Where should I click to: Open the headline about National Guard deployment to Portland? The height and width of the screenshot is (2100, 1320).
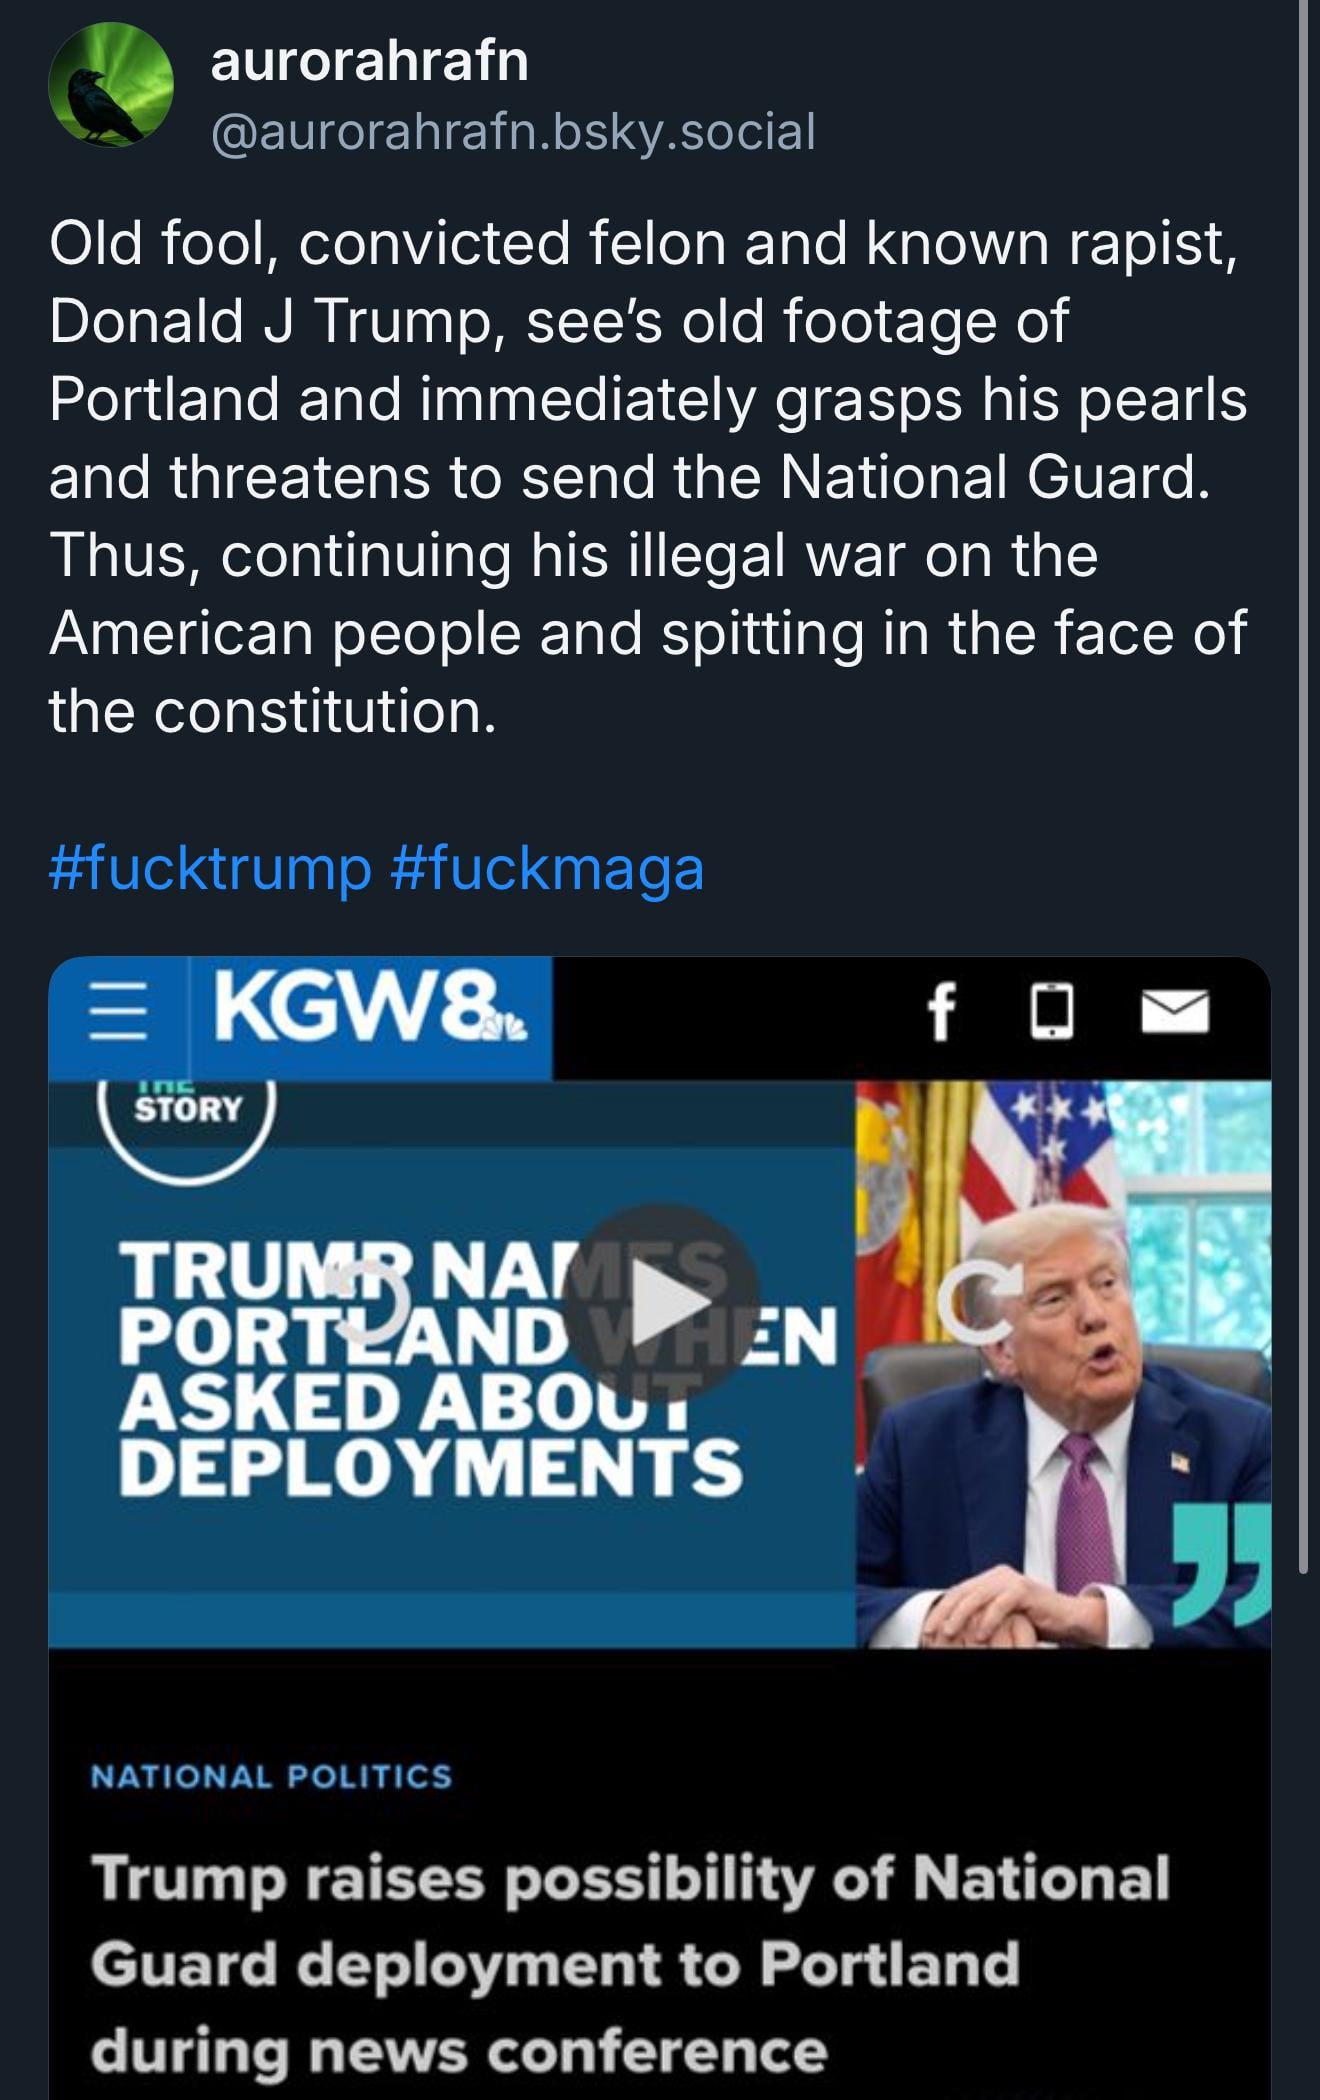coord(630,1963)
